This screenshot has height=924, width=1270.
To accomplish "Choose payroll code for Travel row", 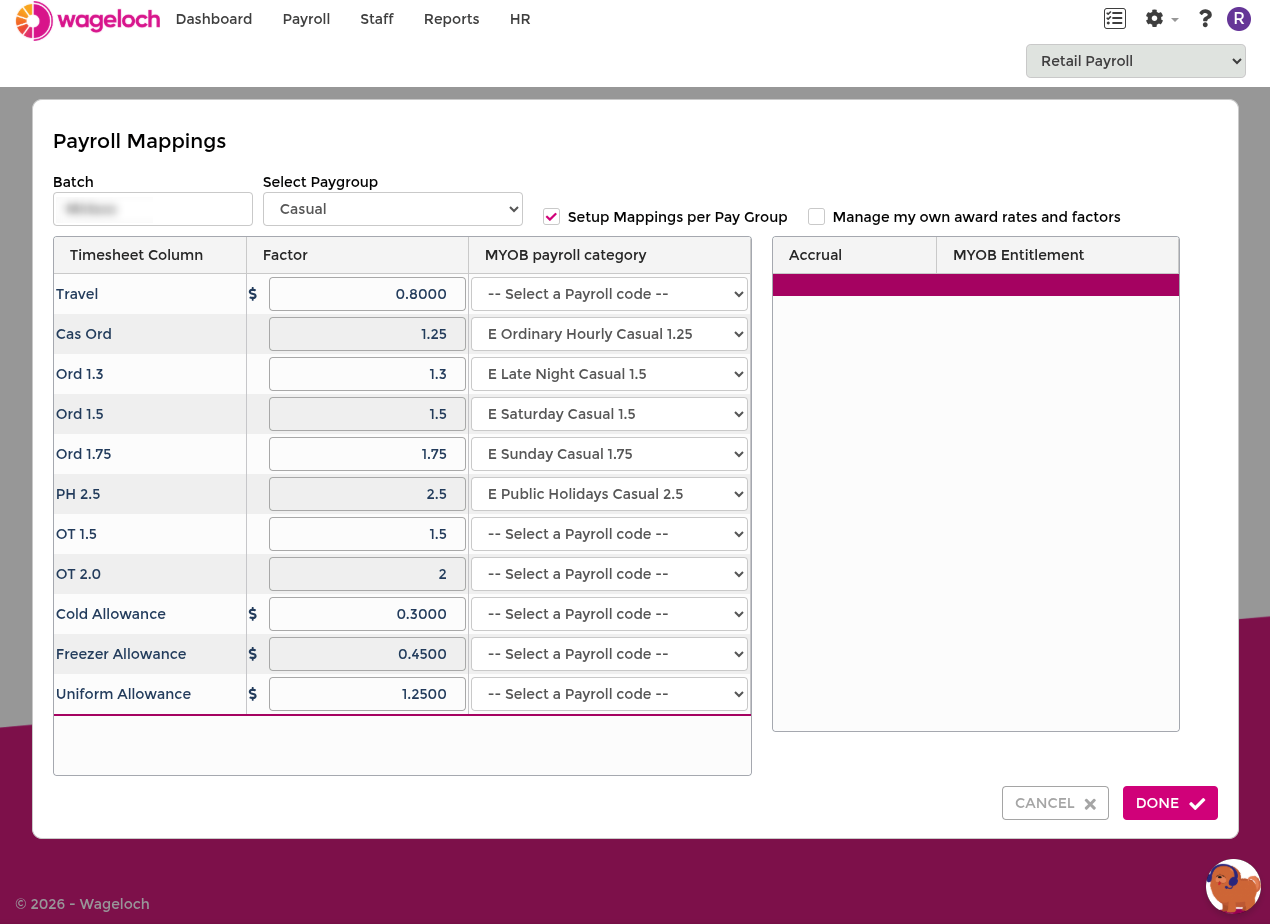I will coord(609,294).
